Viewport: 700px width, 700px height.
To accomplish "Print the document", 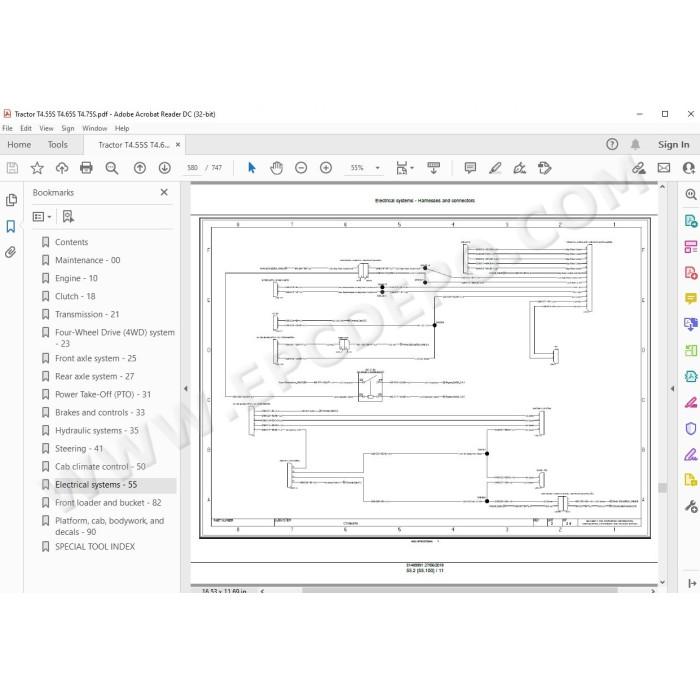I will click(x=86, y=168).
